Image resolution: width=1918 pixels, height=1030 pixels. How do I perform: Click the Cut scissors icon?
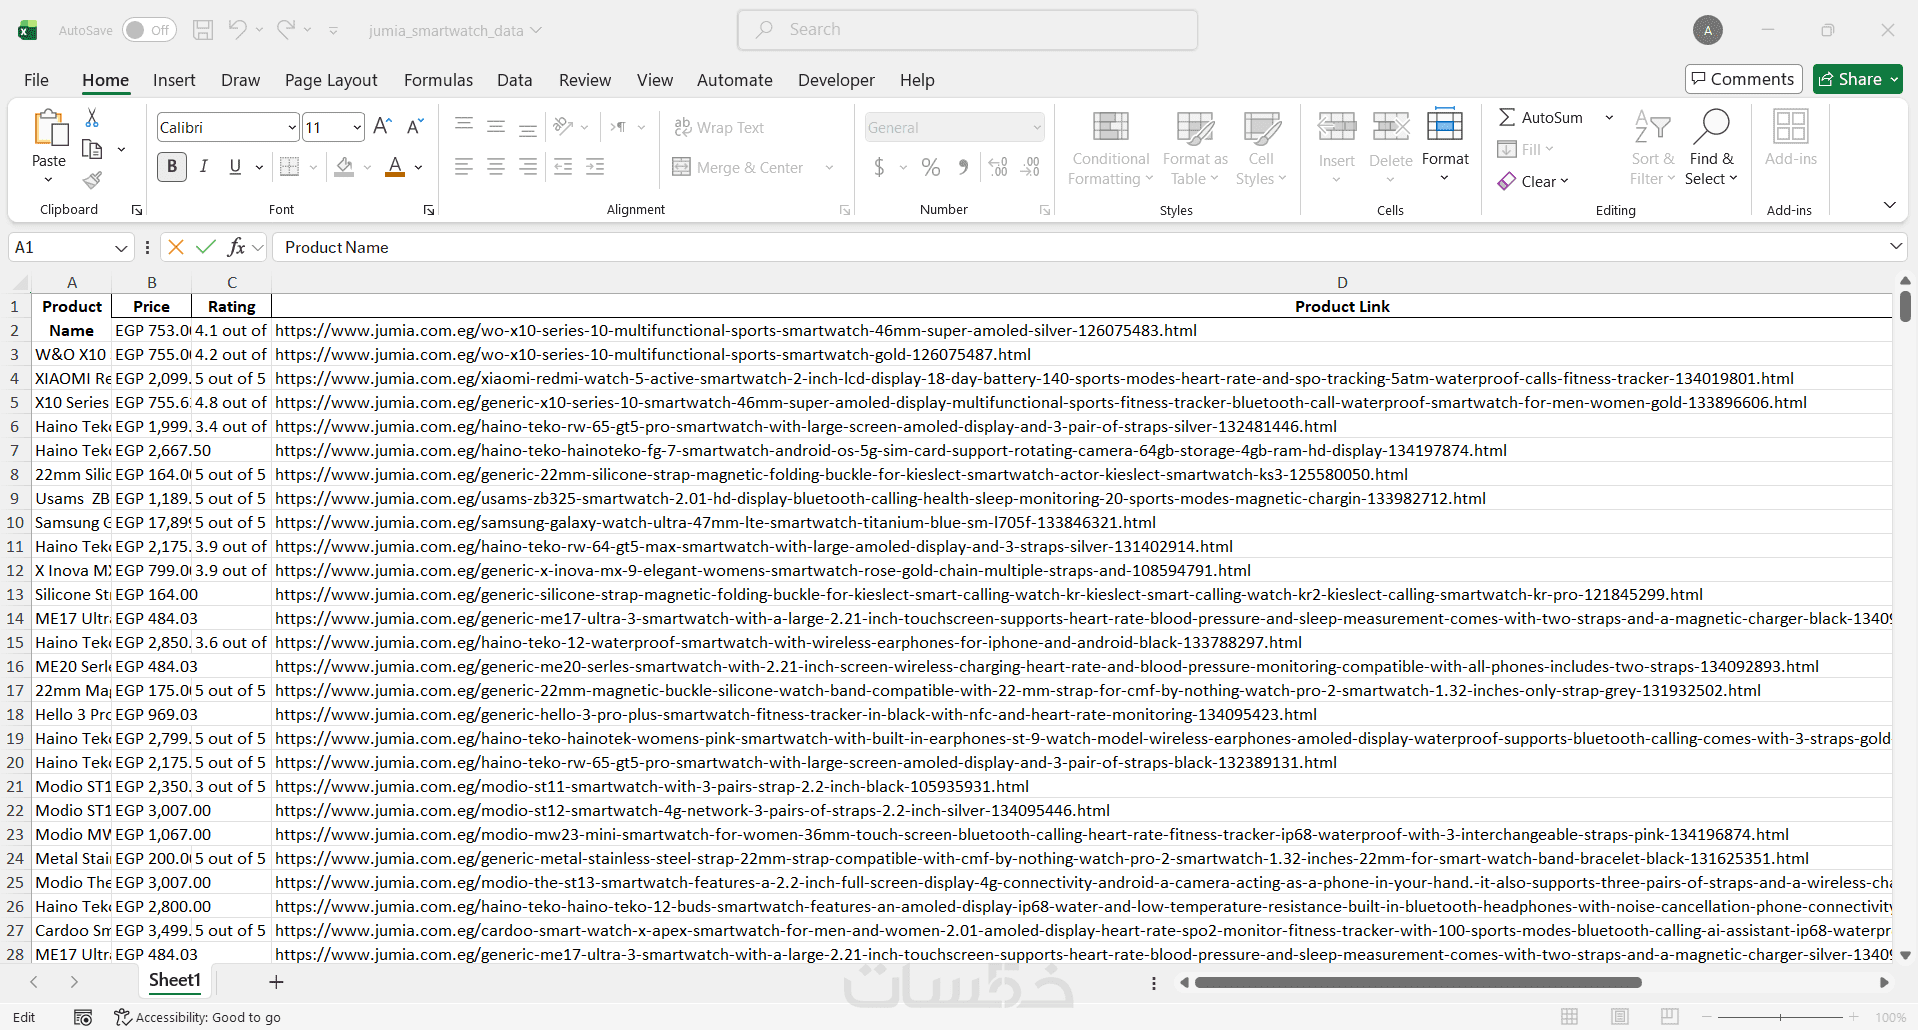click(92, 118)
